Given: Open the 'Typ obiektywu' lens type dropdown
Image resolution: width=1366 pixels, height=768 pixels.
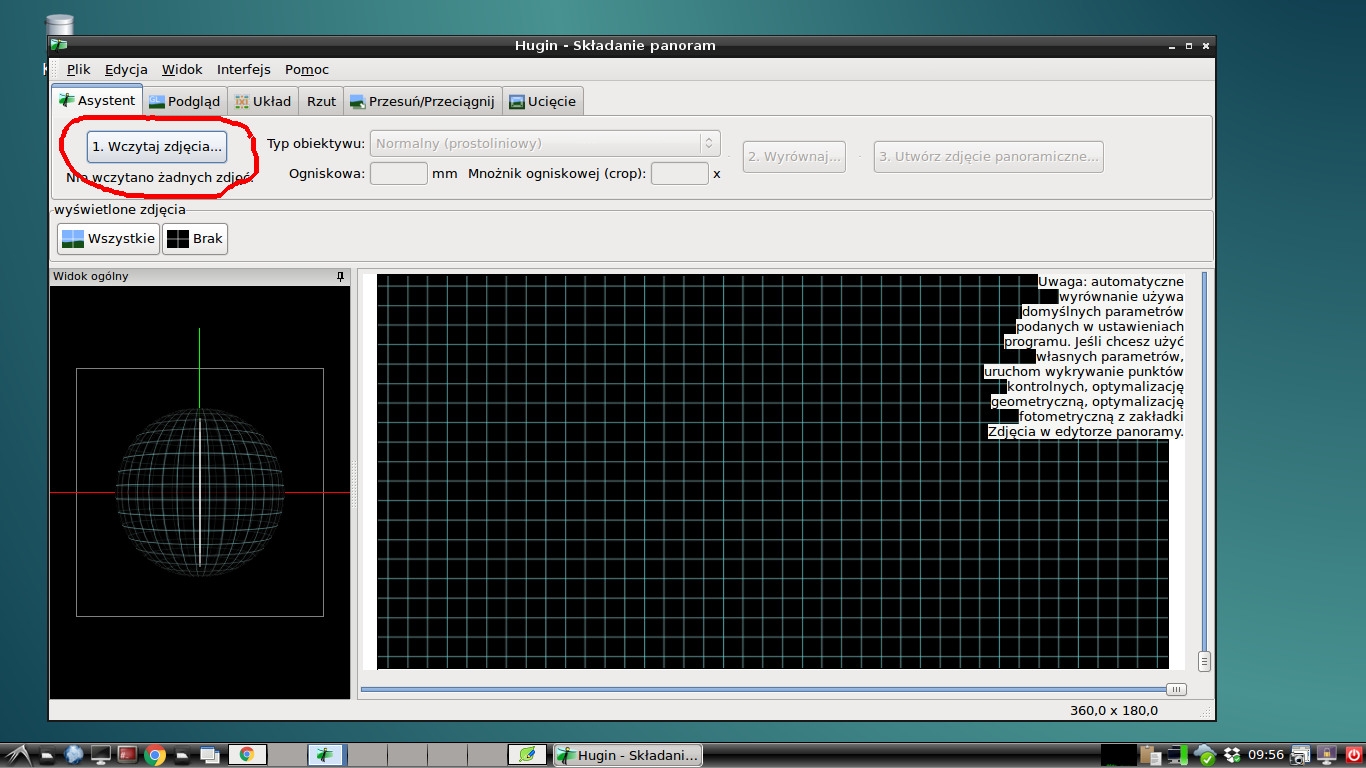Looking at the screenshot, I should pyautogui.click(x=545, y=144).
